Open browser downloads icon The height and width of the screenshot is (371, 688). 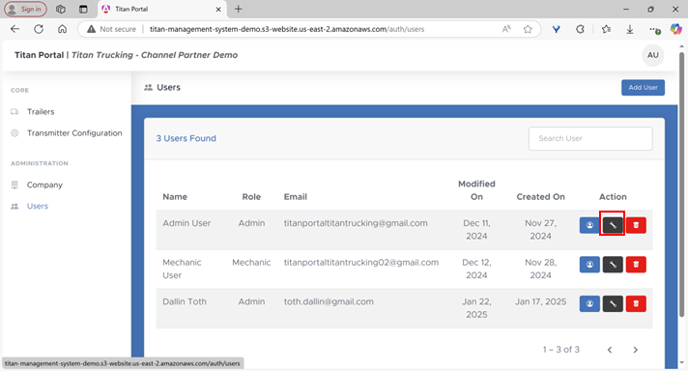[630, 29]
